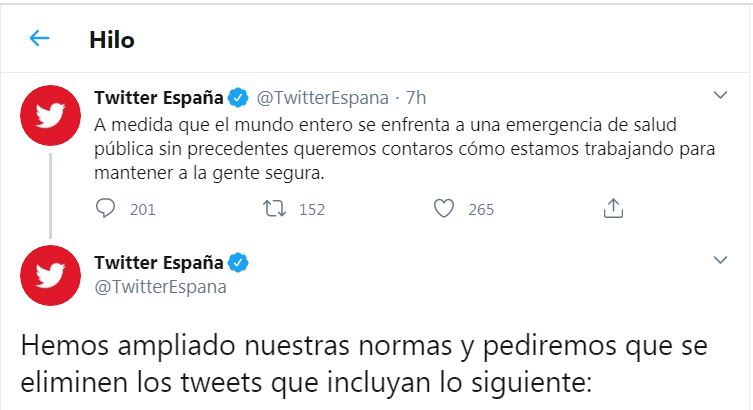Expand the second tweet's chevron menu
Image resolution: width=753 pixels, height=410 pixels.
click(720, 261)
